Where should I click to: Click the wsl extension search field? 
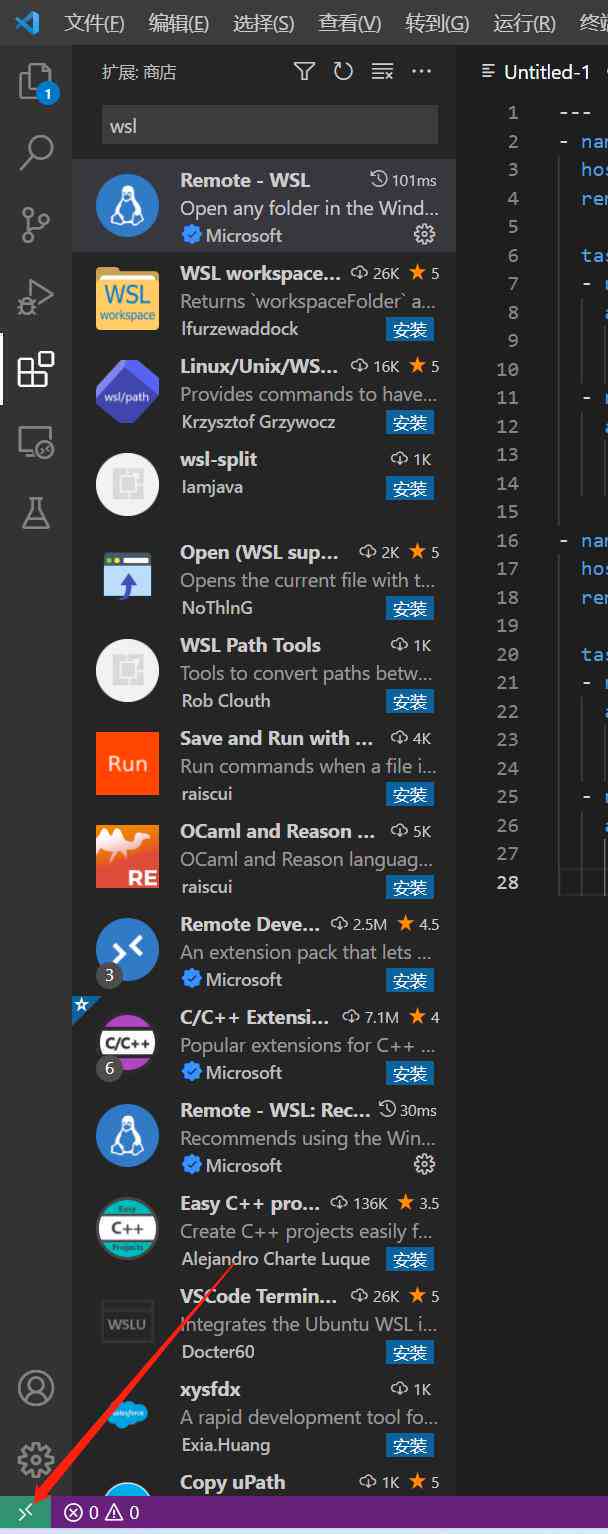[270, 126]
